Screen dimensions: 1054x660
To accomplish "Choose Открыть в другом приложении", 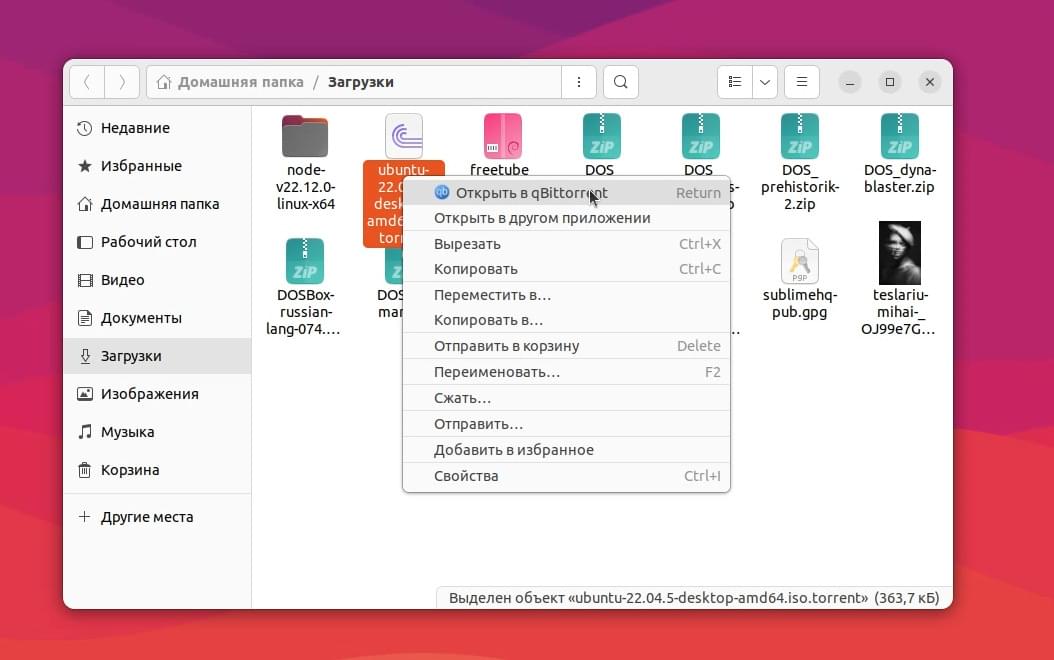I will (x=566, y=218).
